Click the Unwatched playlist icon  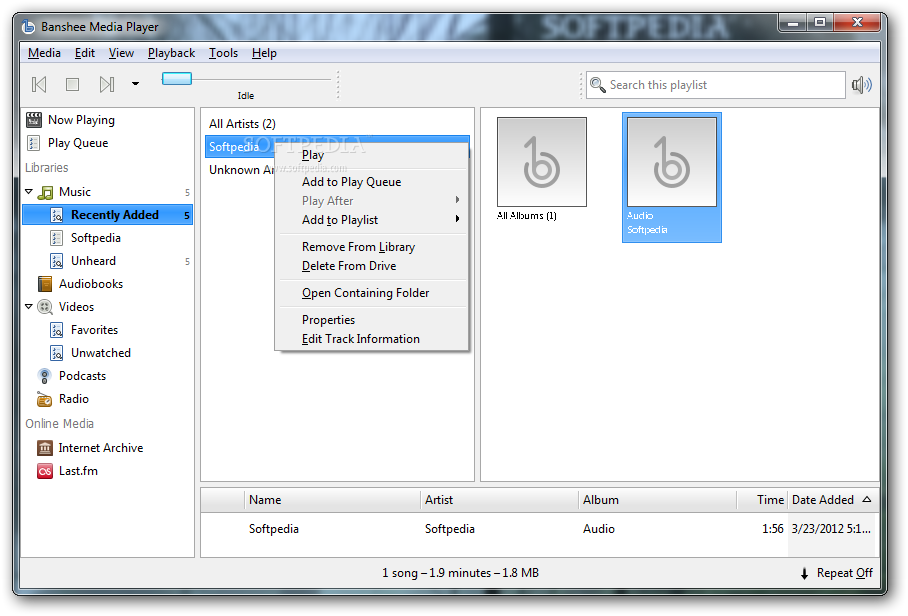[x=56, y=353]
